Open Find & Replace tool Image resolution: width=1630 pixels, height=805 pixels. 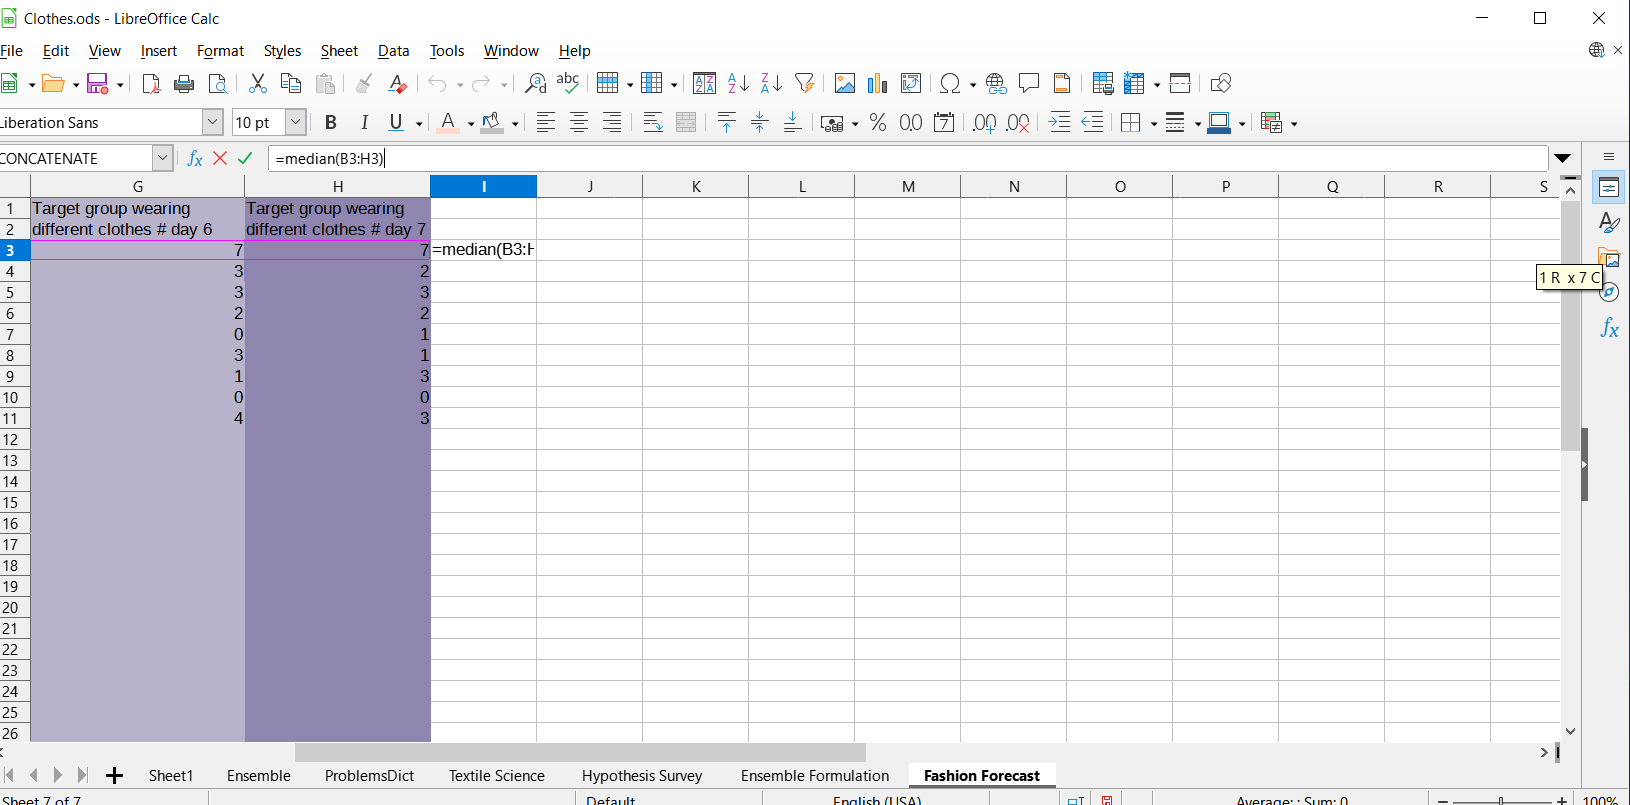point(536,84)
